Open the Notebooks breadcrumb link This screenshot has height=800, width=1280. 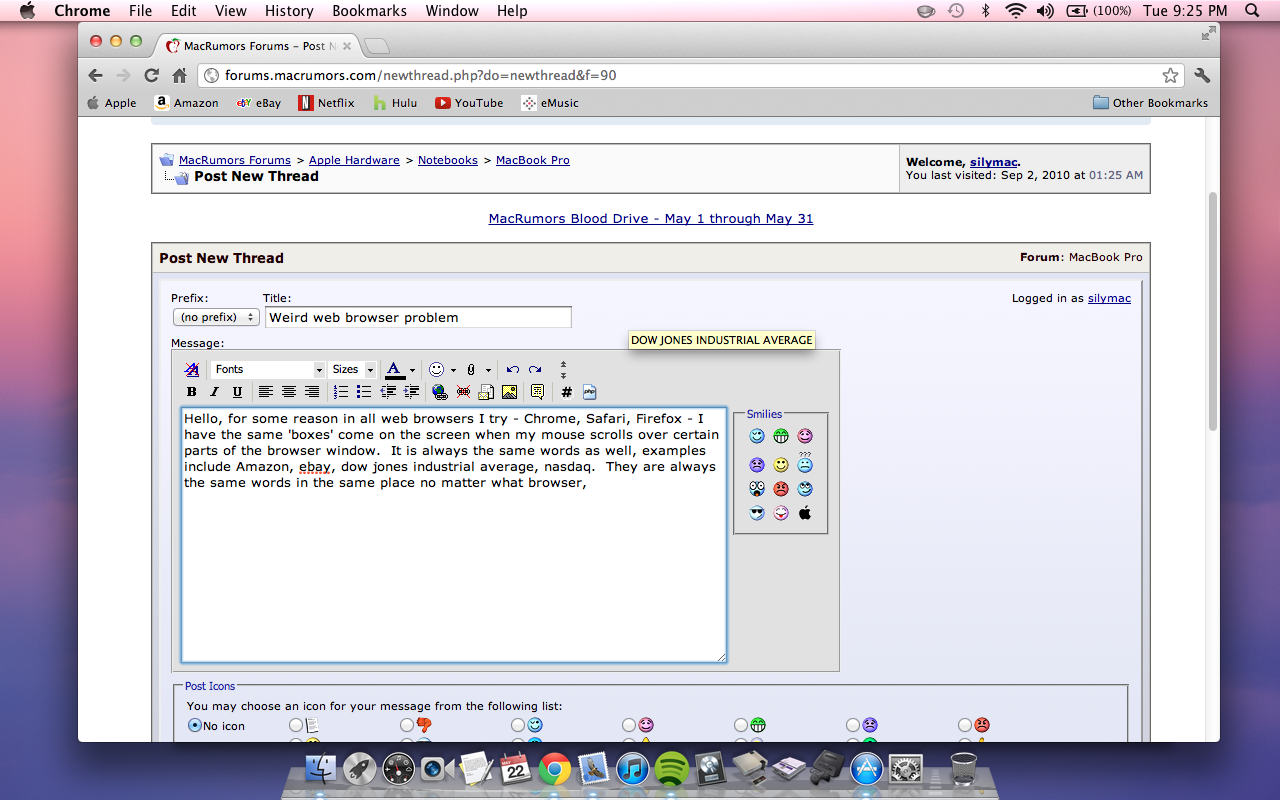coord(448,160)
